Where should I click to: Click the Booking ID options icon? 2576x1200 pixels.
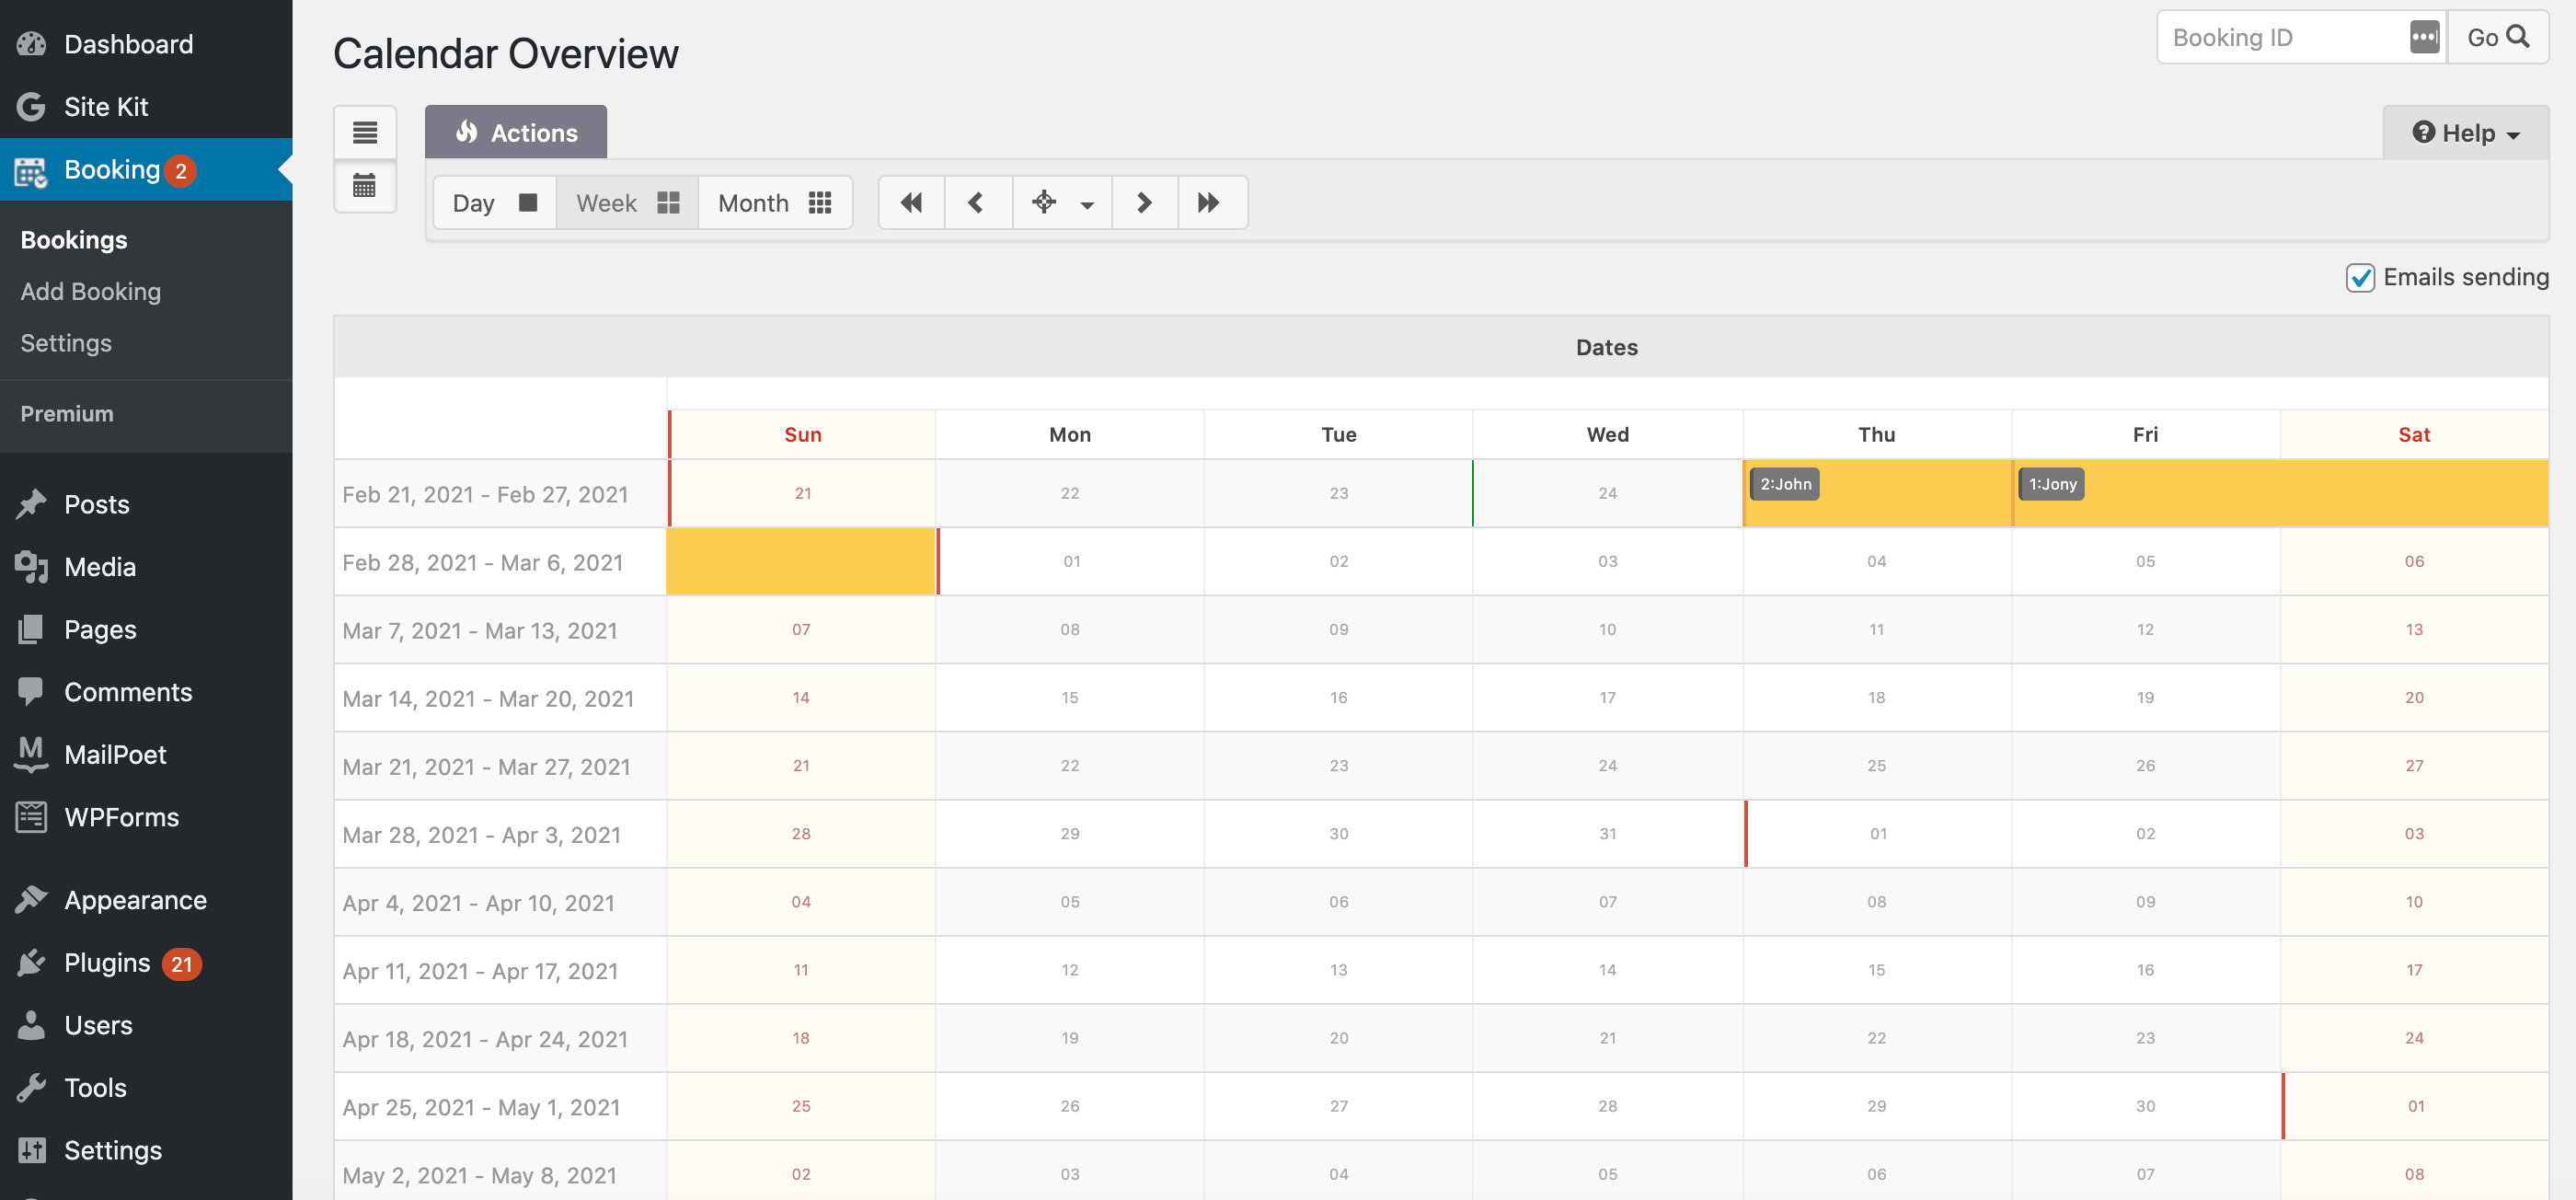click(x=2424, y=38)
